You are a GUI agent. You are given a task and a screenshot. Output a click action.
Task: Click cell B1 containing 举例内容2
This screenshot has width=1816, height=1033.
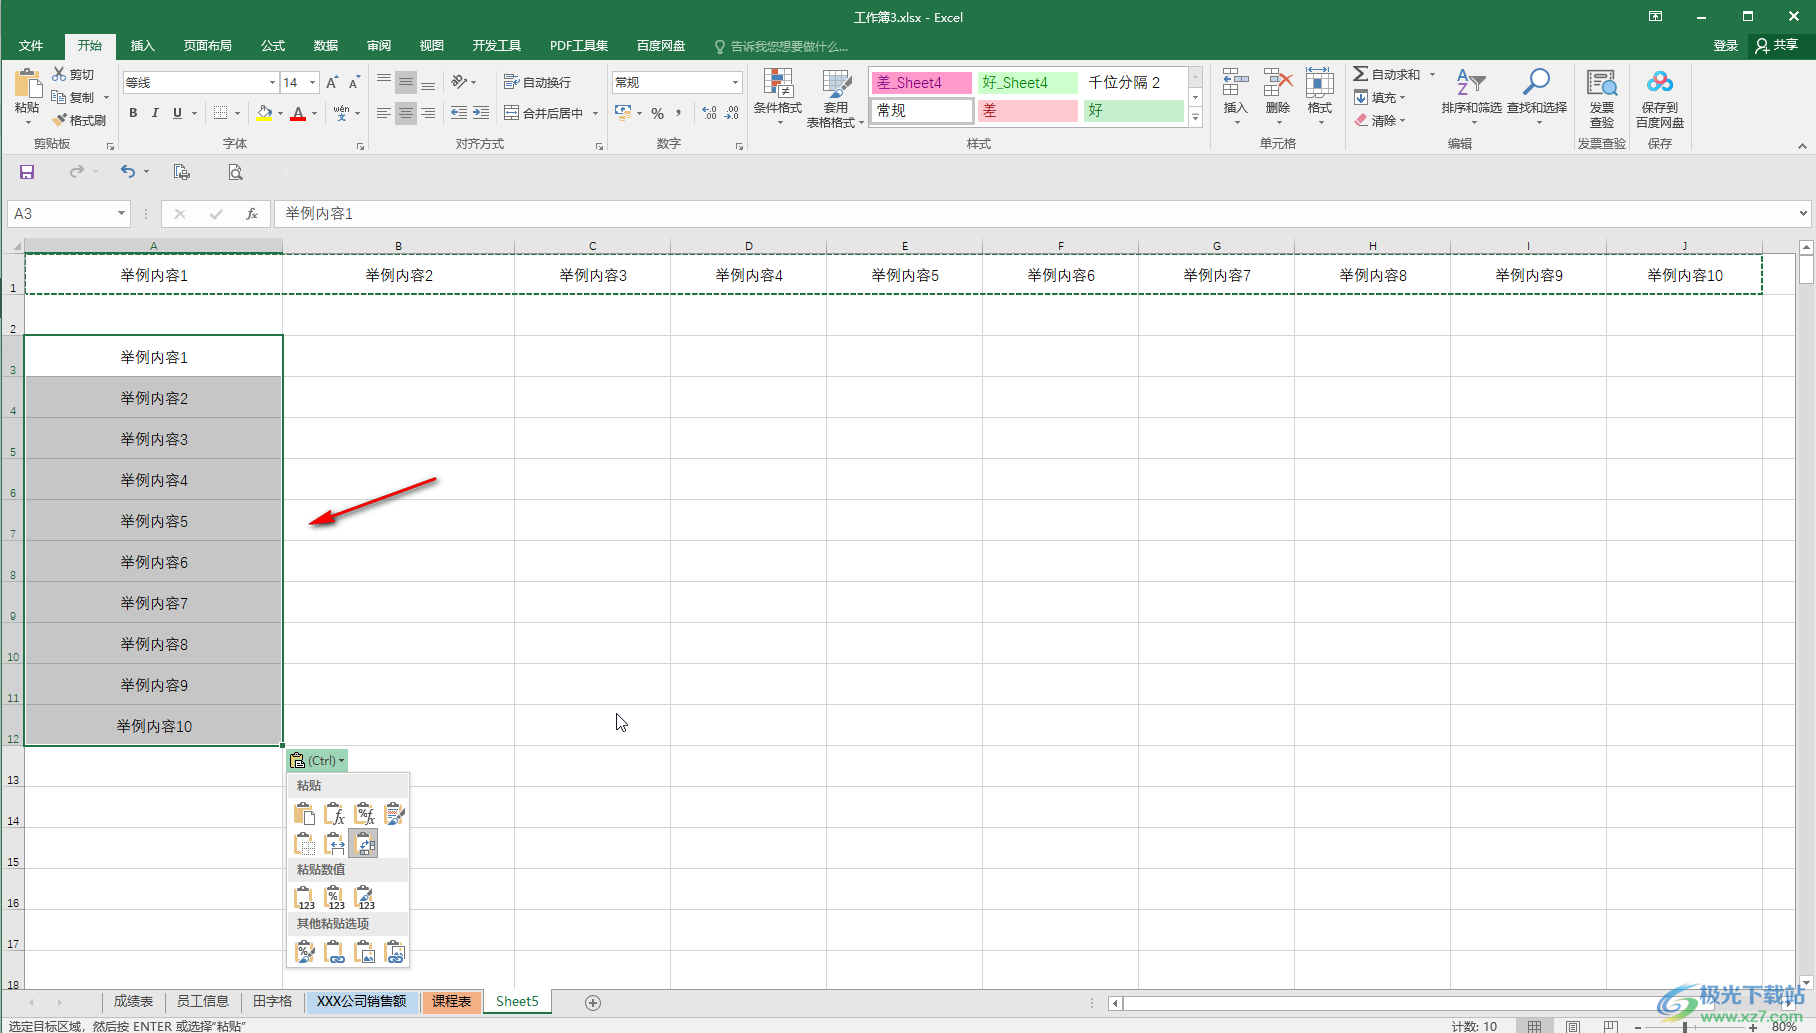(x=399, y=275)
